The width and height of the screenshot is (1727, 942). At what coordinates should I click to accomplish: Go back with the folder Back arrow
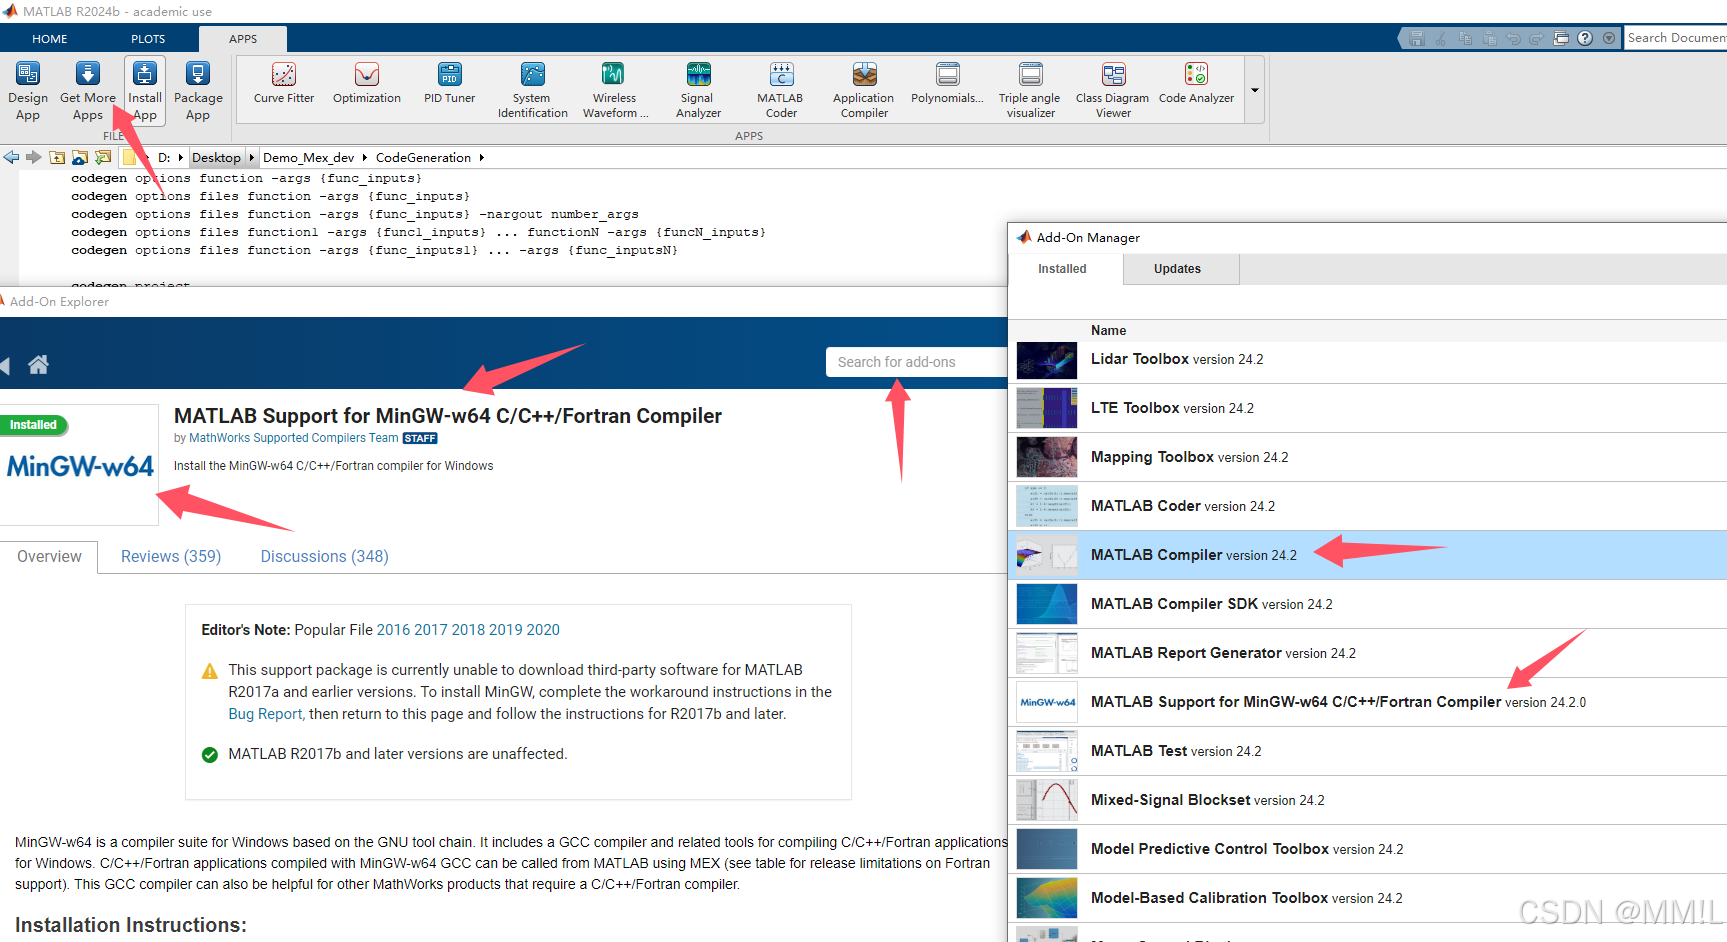point(12,157)
